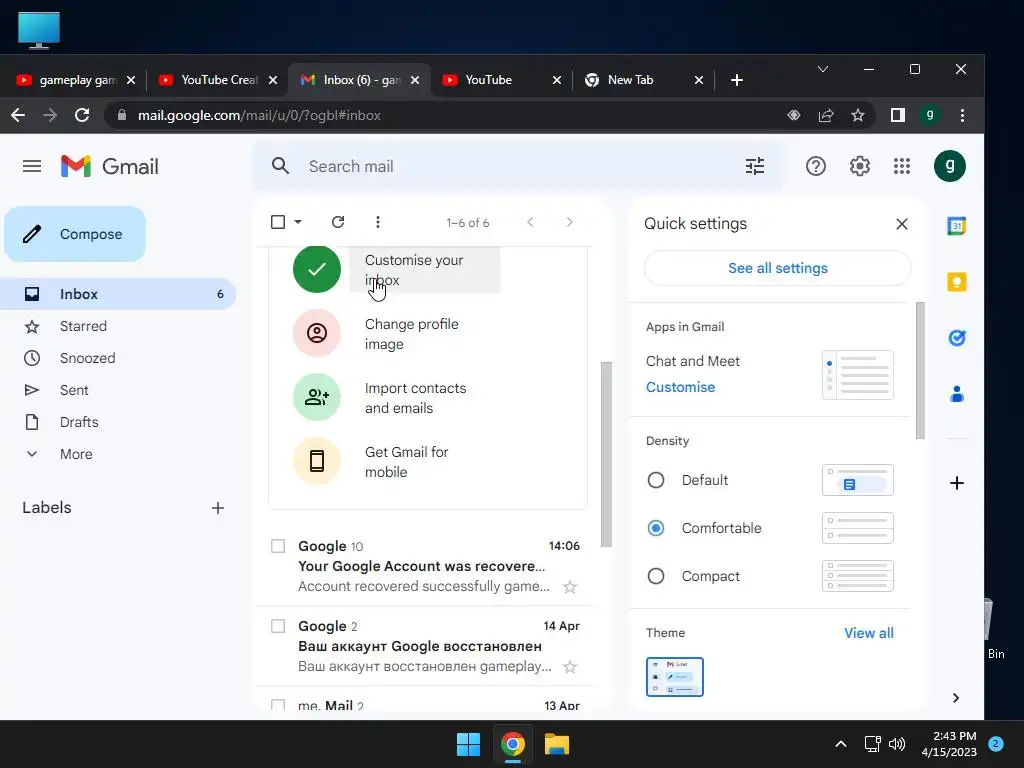Open Contacts side panel icon
The image size is (1024, 768).
pos(957,394)
